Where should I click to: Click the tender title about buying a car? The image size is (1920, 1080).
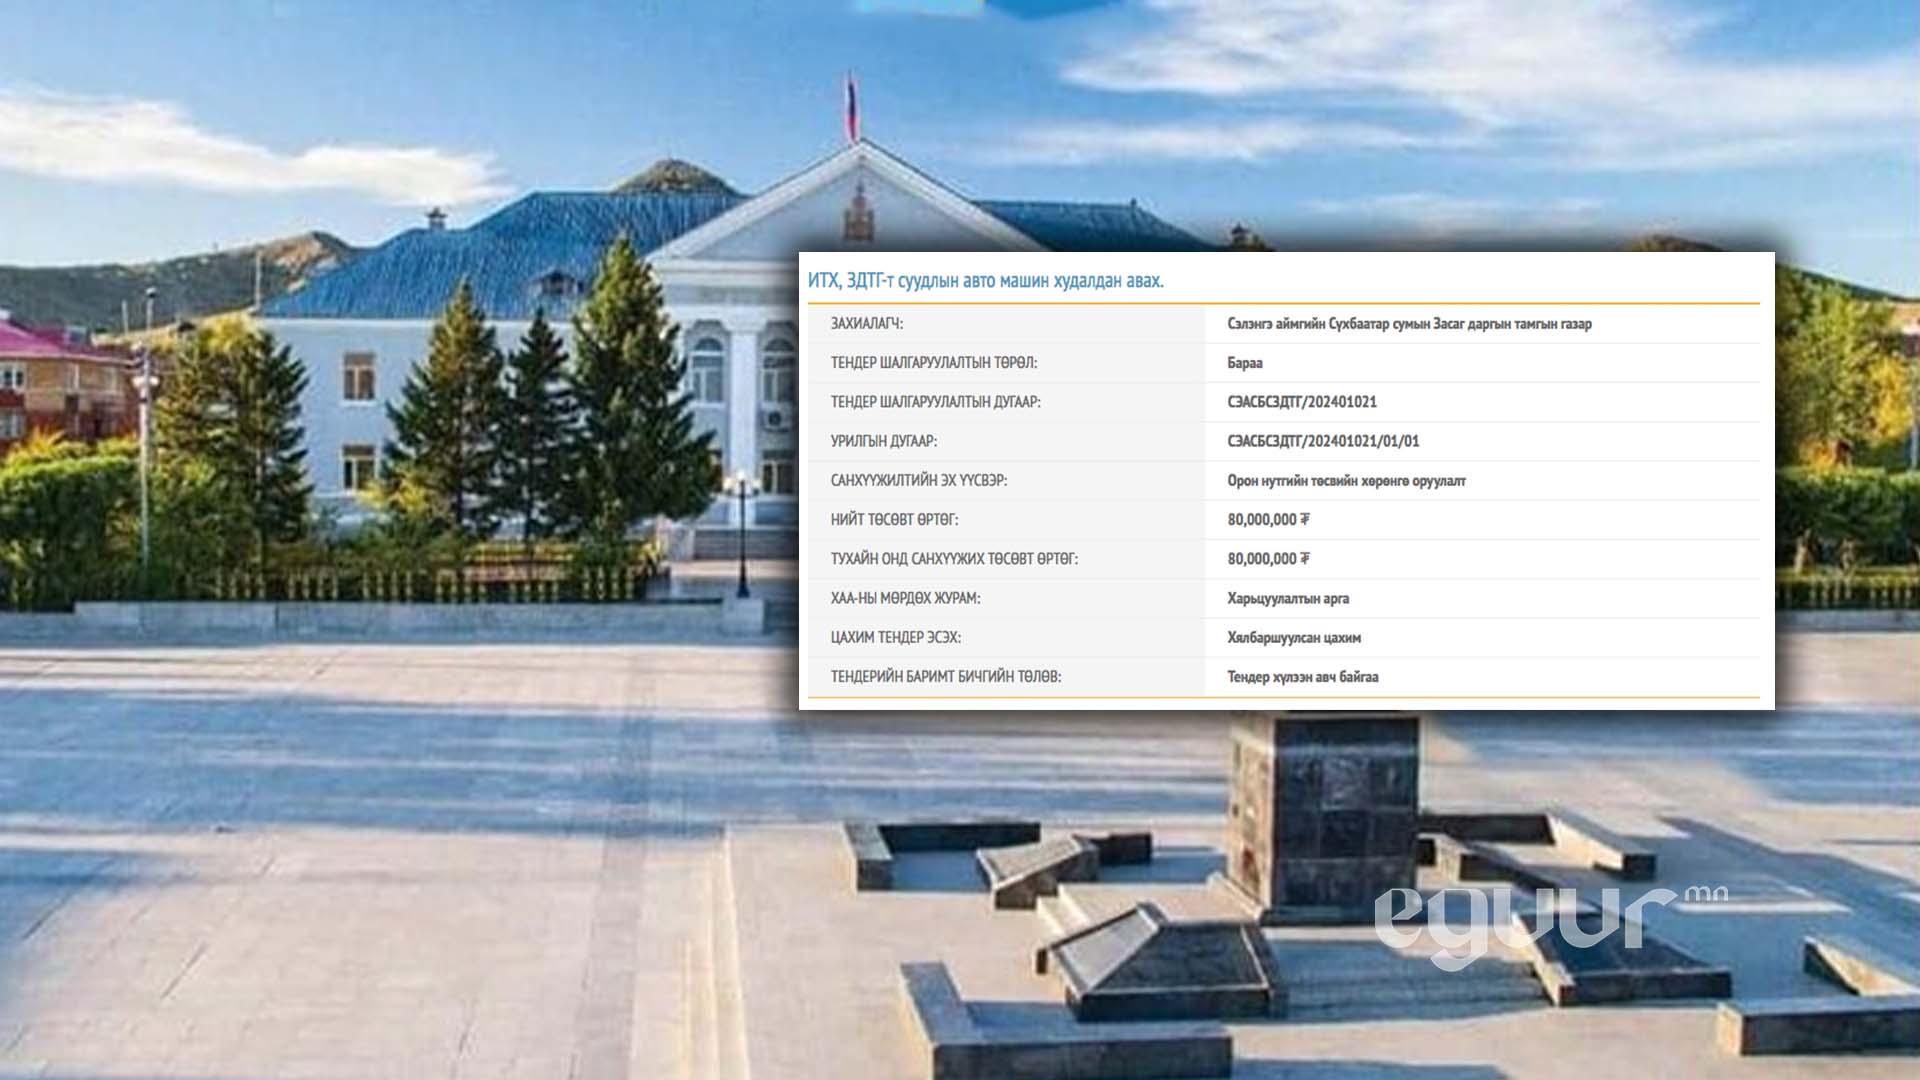click(985, 281)
